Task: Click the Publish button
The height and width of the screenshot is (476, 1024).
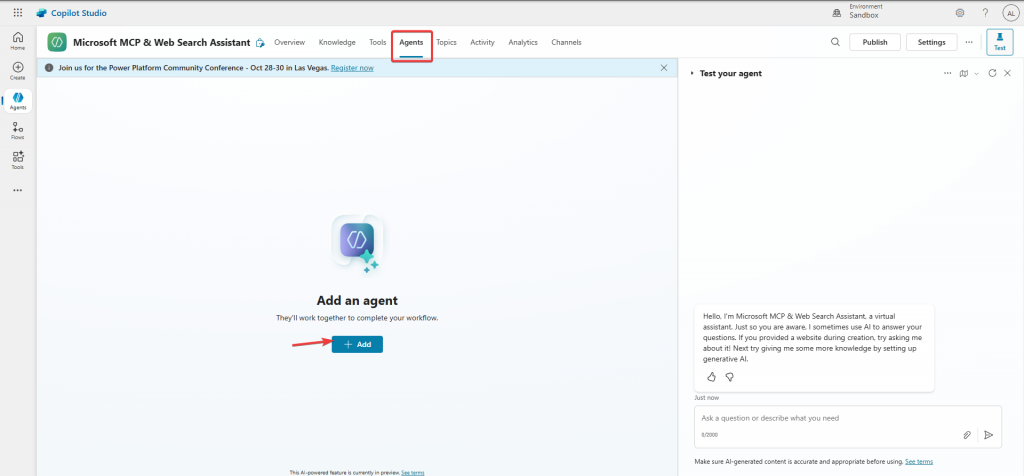Action: (x=874, y=42)
